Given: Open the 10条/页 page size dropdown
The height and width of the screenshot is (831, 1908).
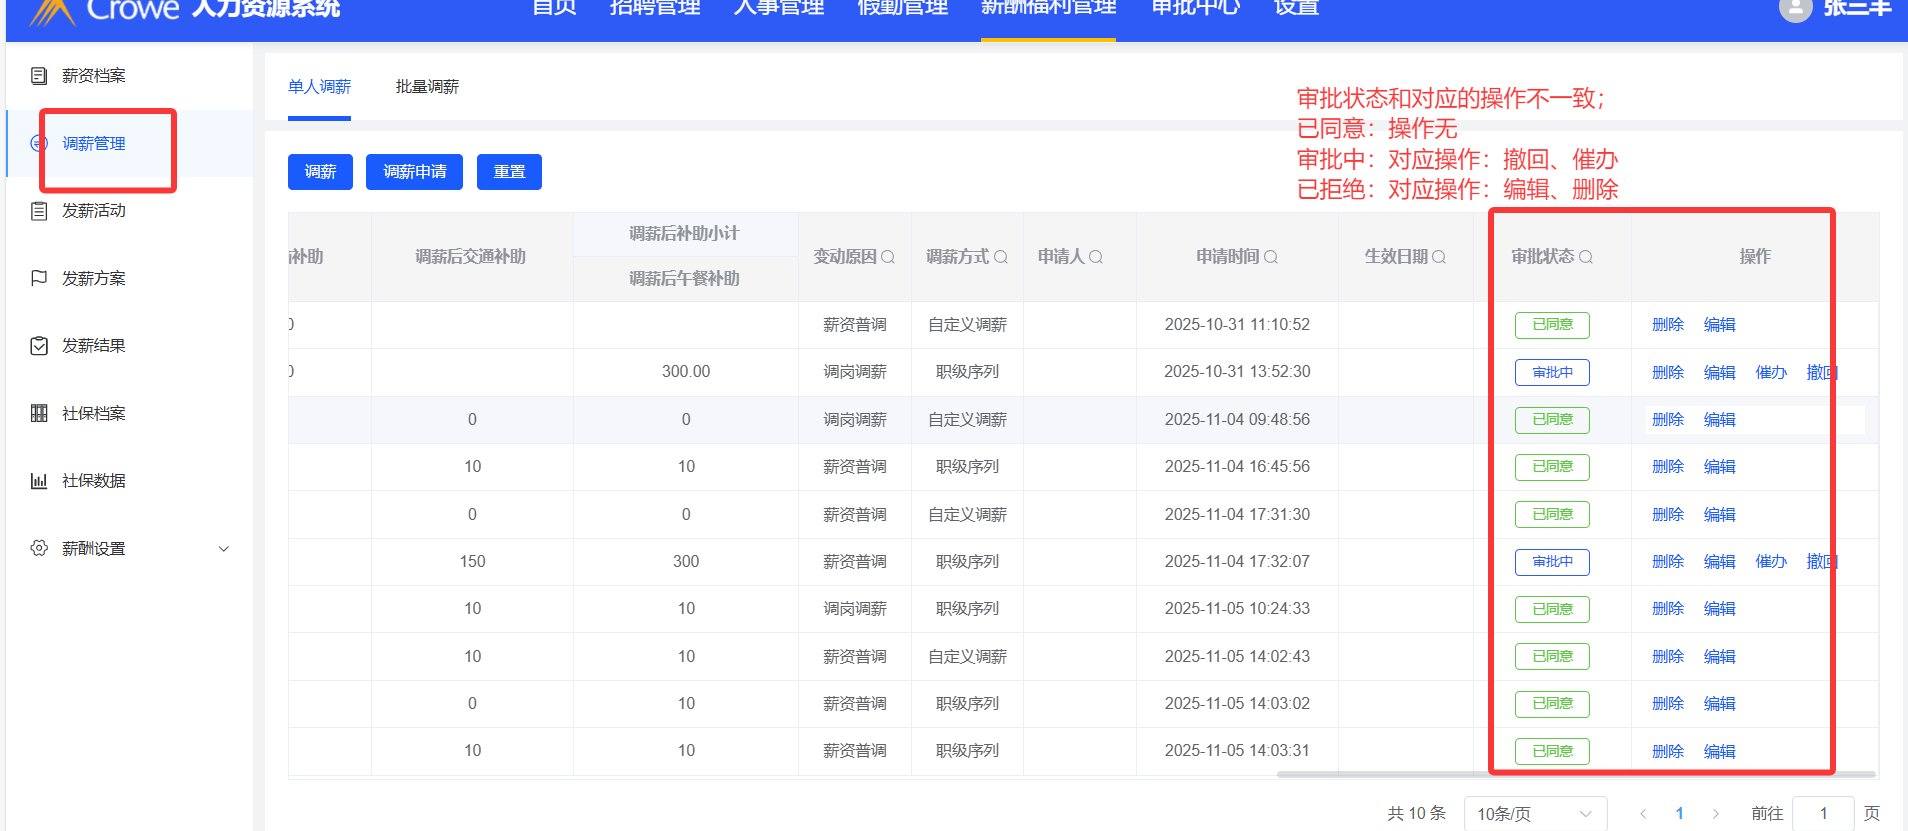Looking at the screenshot, I should (x=1534, y=814).
